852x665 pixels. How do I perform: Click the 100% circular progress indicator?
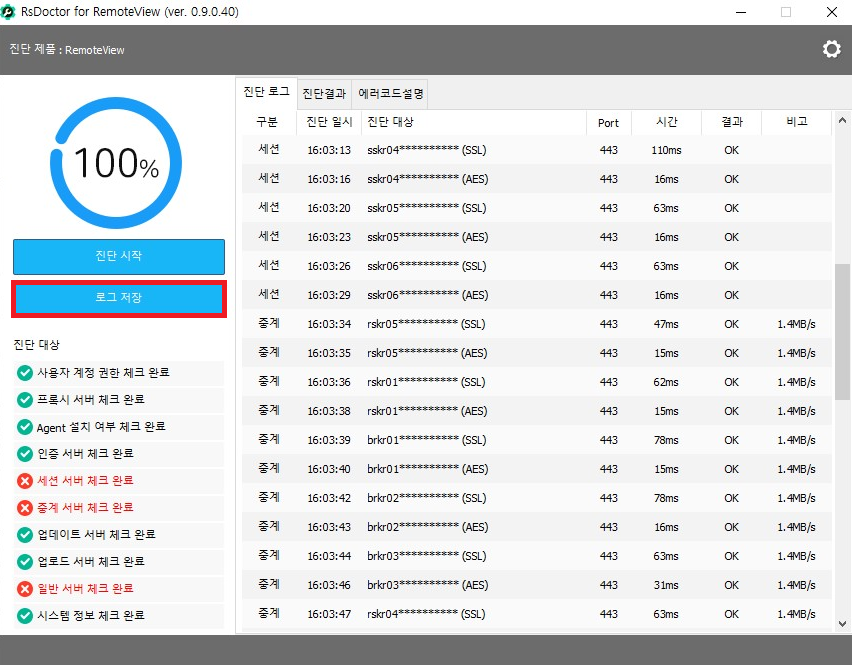117,164
